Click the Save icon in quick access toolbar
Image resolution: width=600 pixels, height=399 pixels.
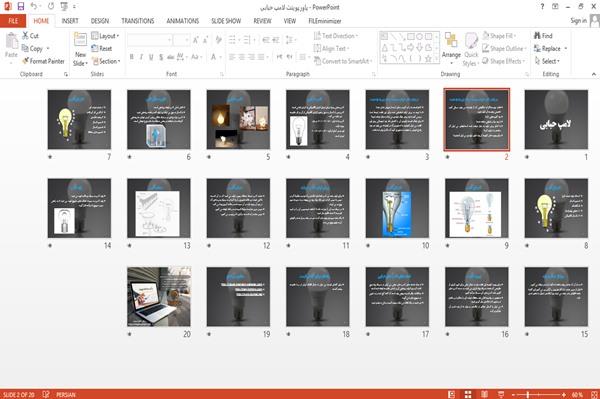pyautogui.click(x=21, y=7)
